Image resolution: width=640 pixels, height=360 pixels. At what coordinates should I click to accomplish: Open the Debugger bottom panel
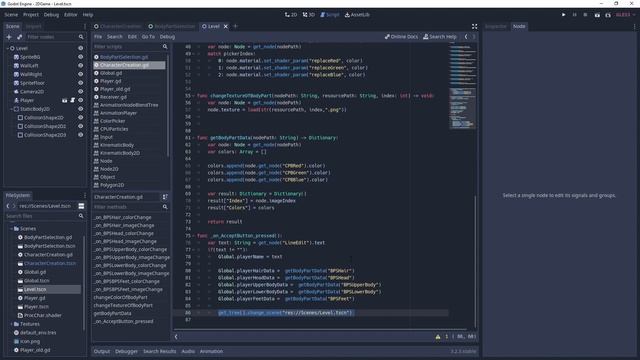tap(126, 351)
